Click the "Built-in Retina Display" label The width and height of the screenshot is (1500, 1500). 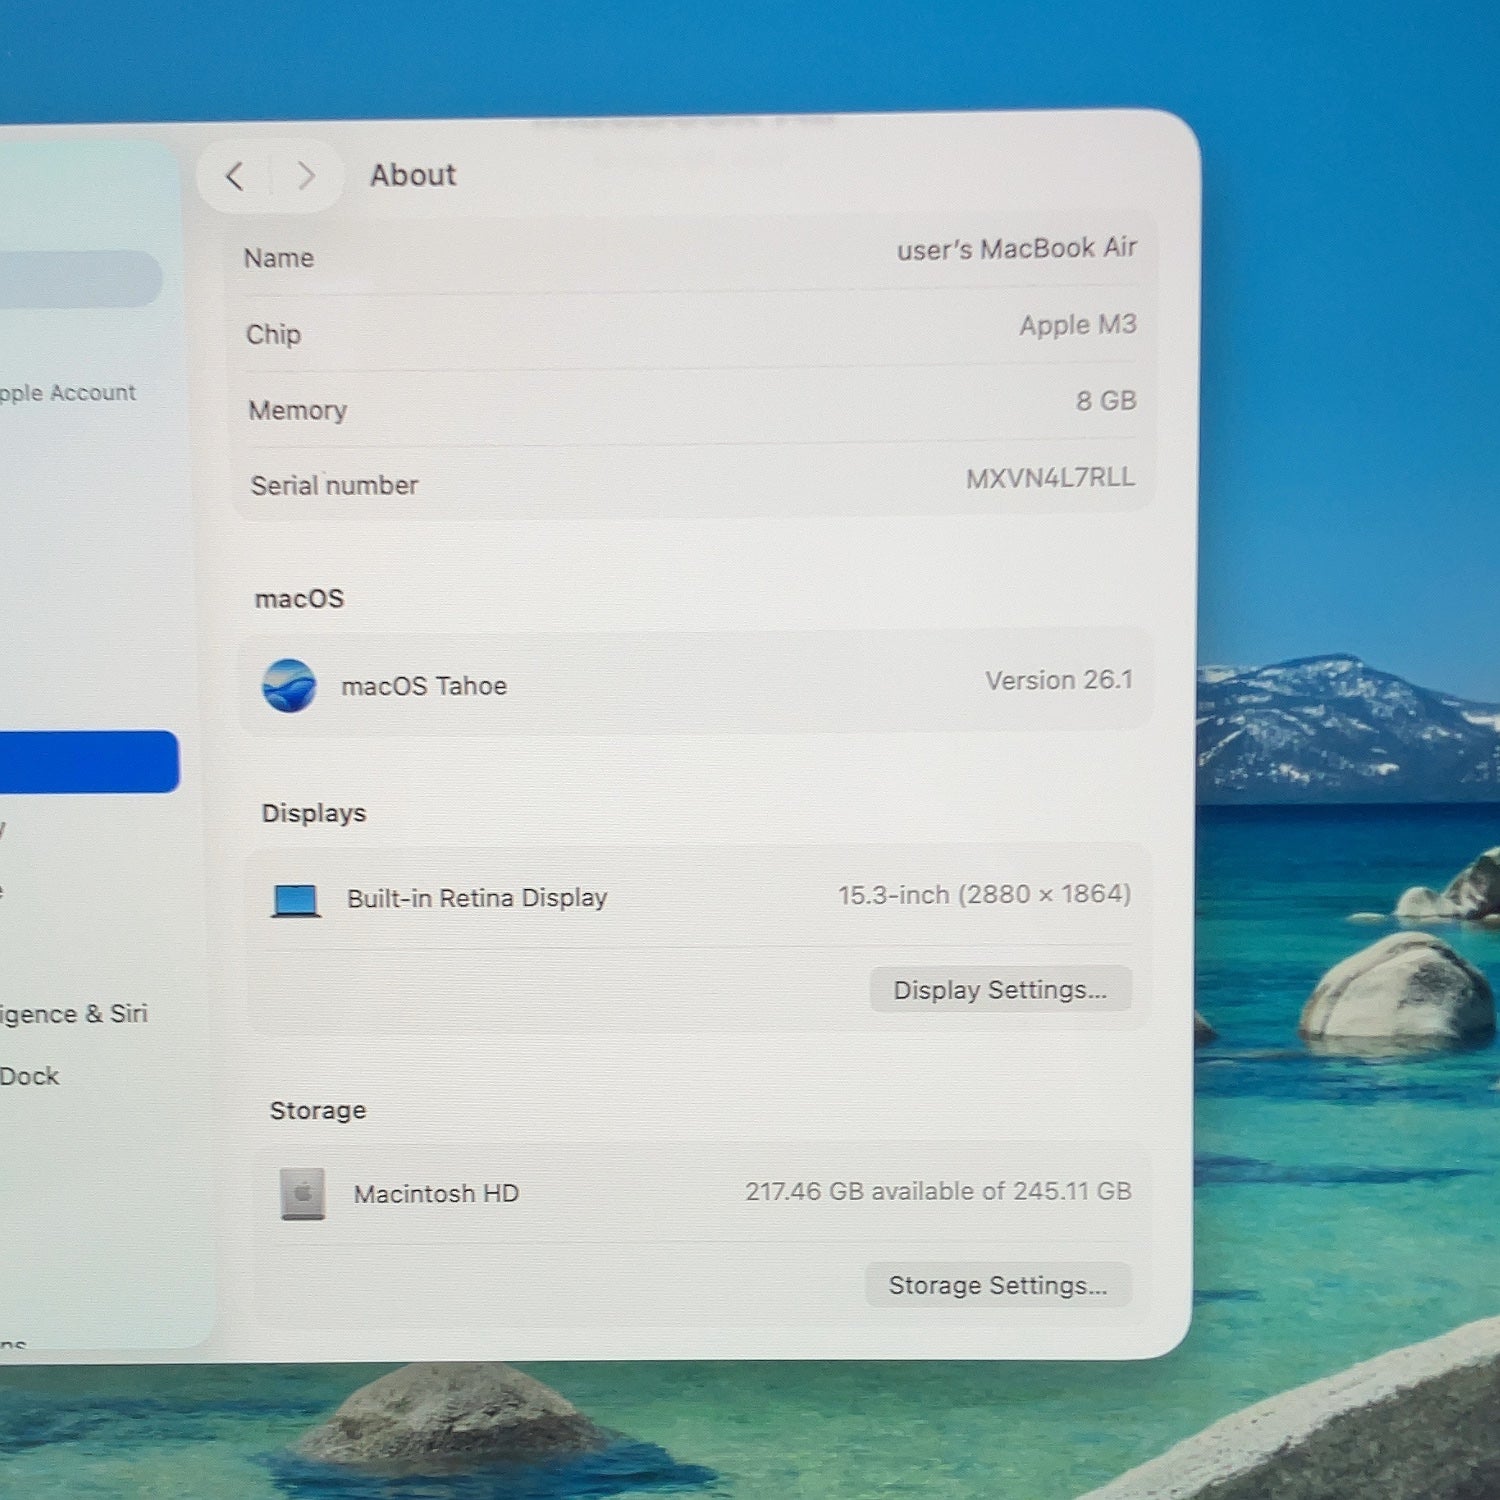[477, 898]
